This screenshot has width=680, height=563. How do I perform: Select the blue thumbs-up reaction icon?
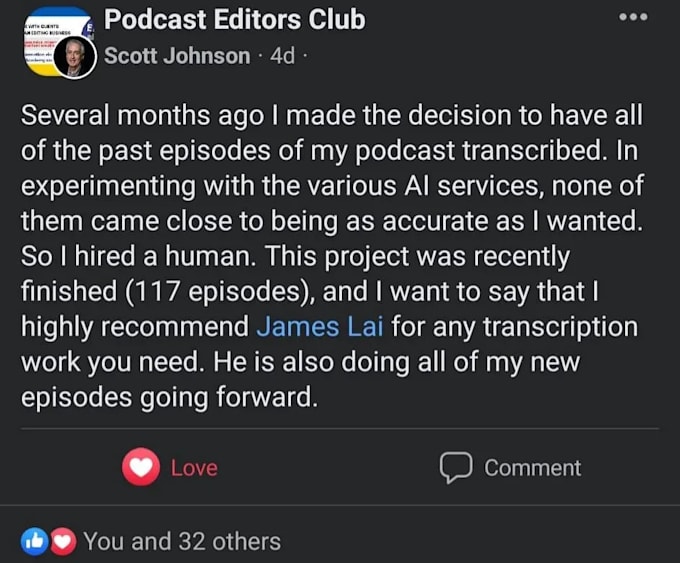click(35, 541)
